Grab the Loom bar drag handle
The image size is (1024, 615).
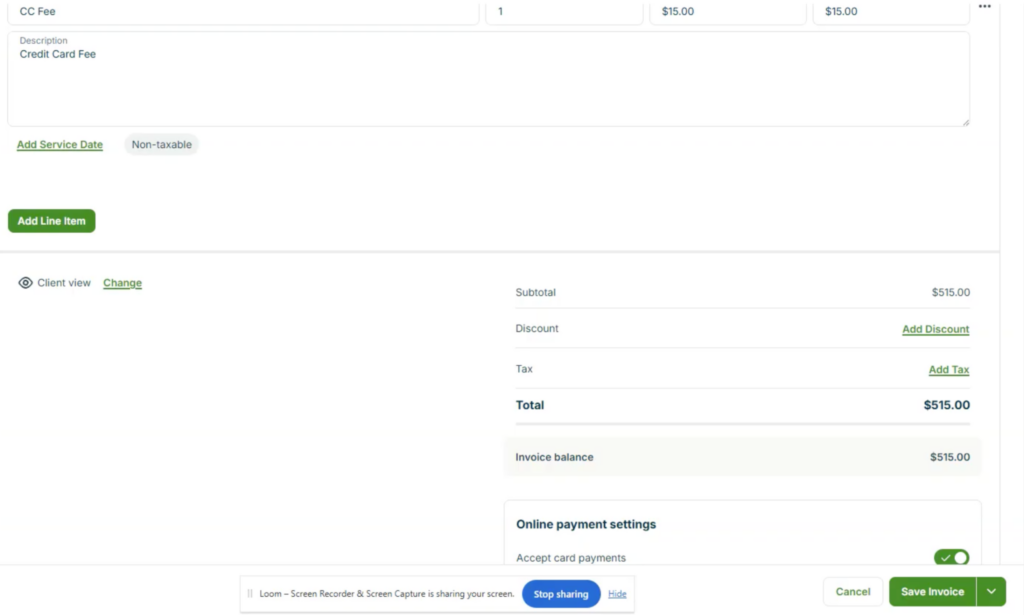point(249,593)
